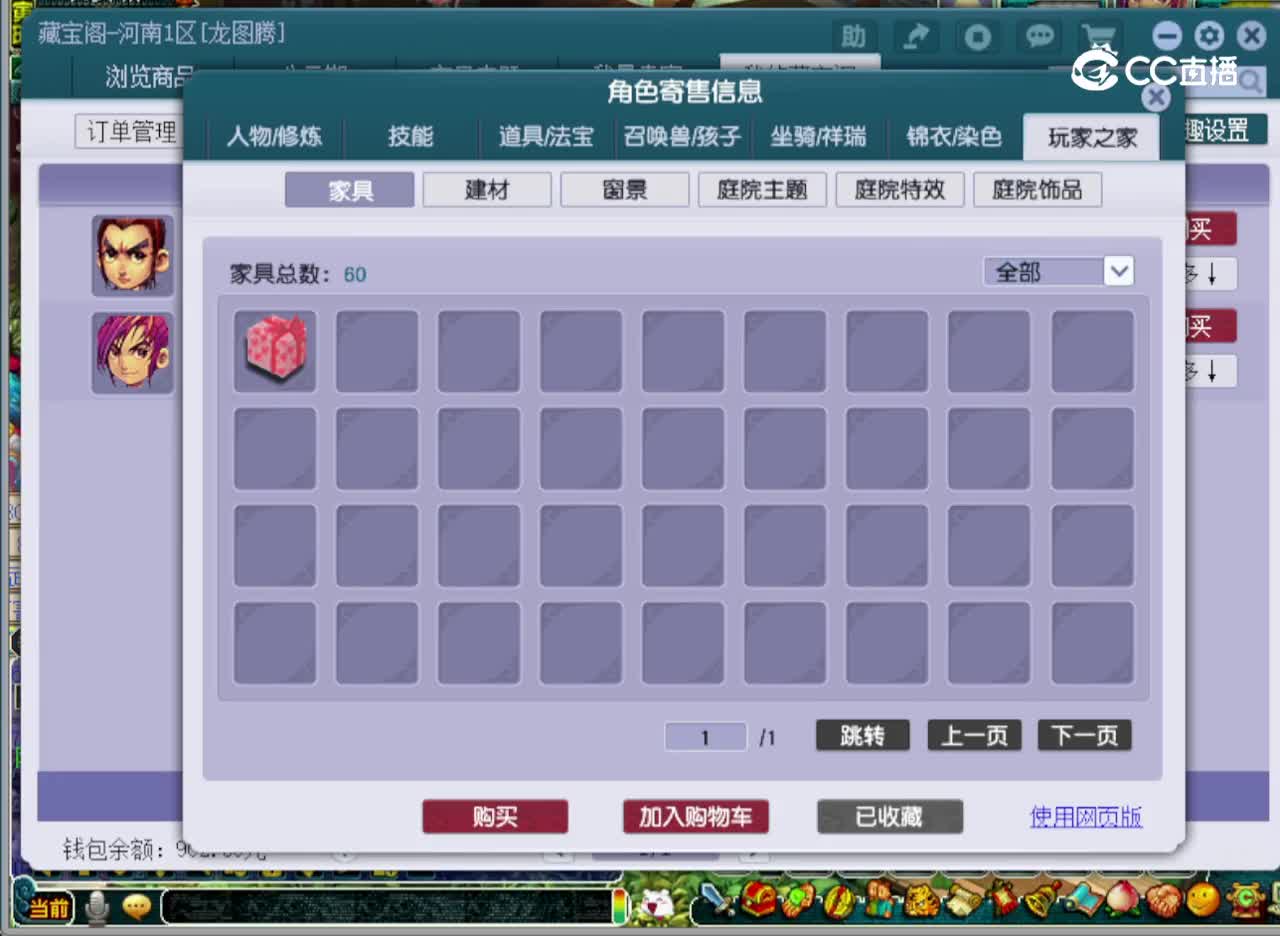
Task: Expand the furniture category selector arrow
Action: pos(1120,271)
